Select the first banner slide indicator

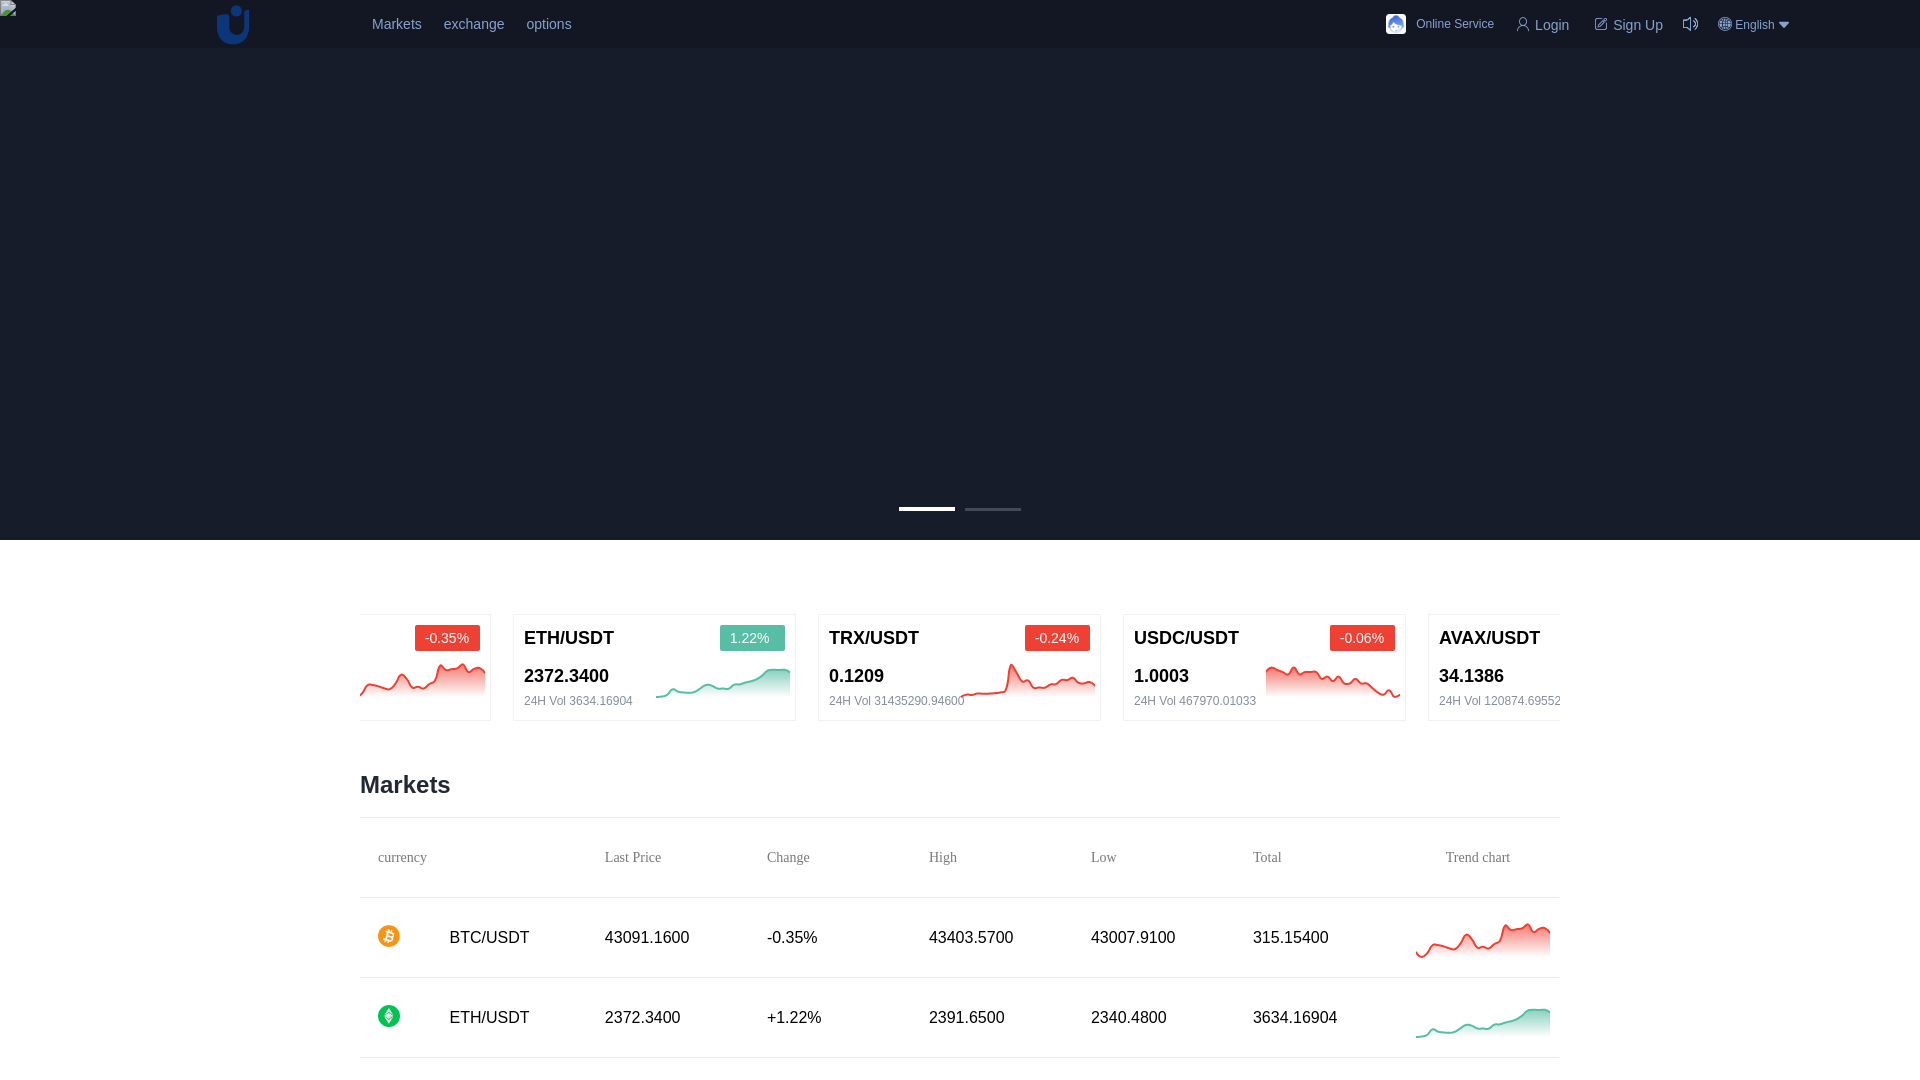[927, 509]
